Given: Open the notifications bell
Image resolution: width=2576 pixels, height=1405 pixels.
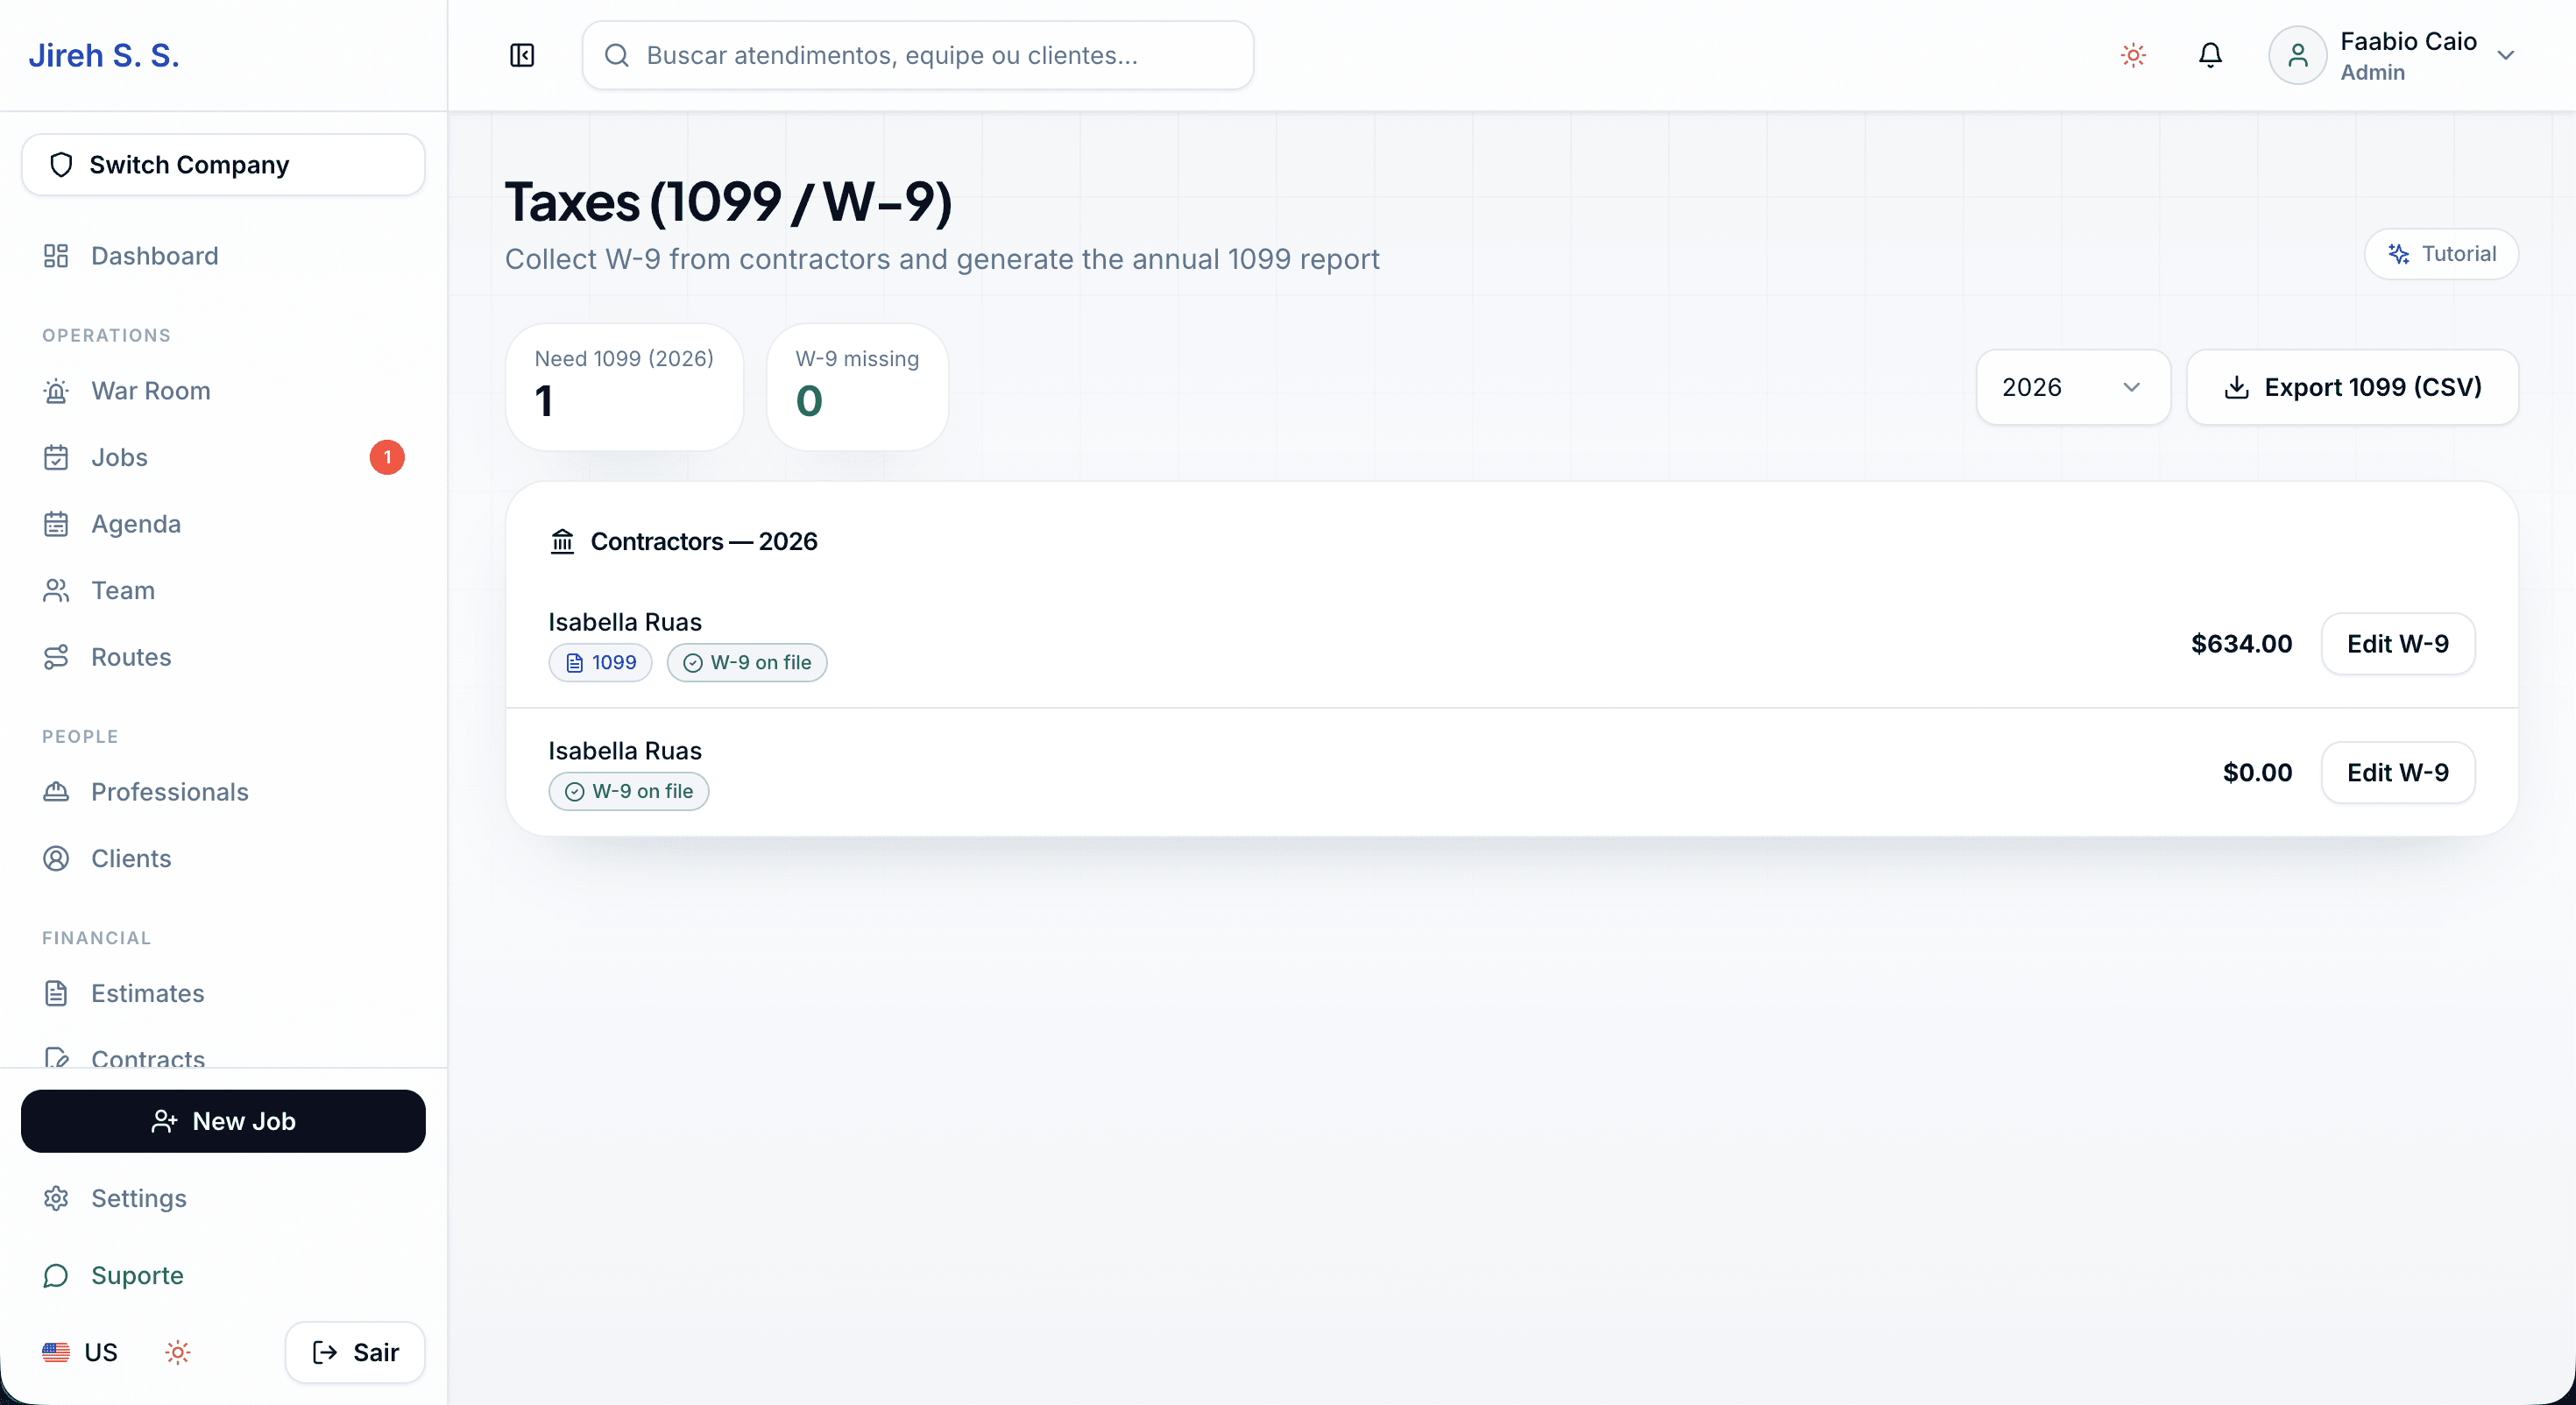Looking at the screenshot, I should [2210, 55].
